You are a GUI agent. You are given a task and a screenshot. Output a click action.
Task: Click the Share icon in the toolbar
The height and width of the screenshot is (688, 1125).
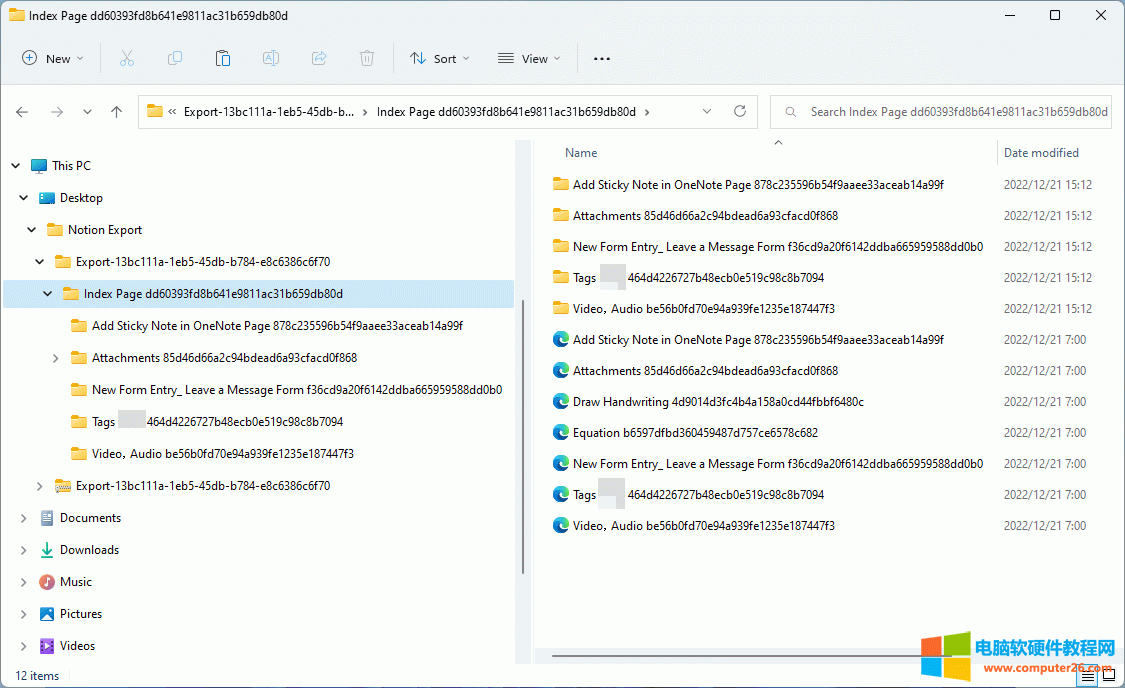click(319, 58)
